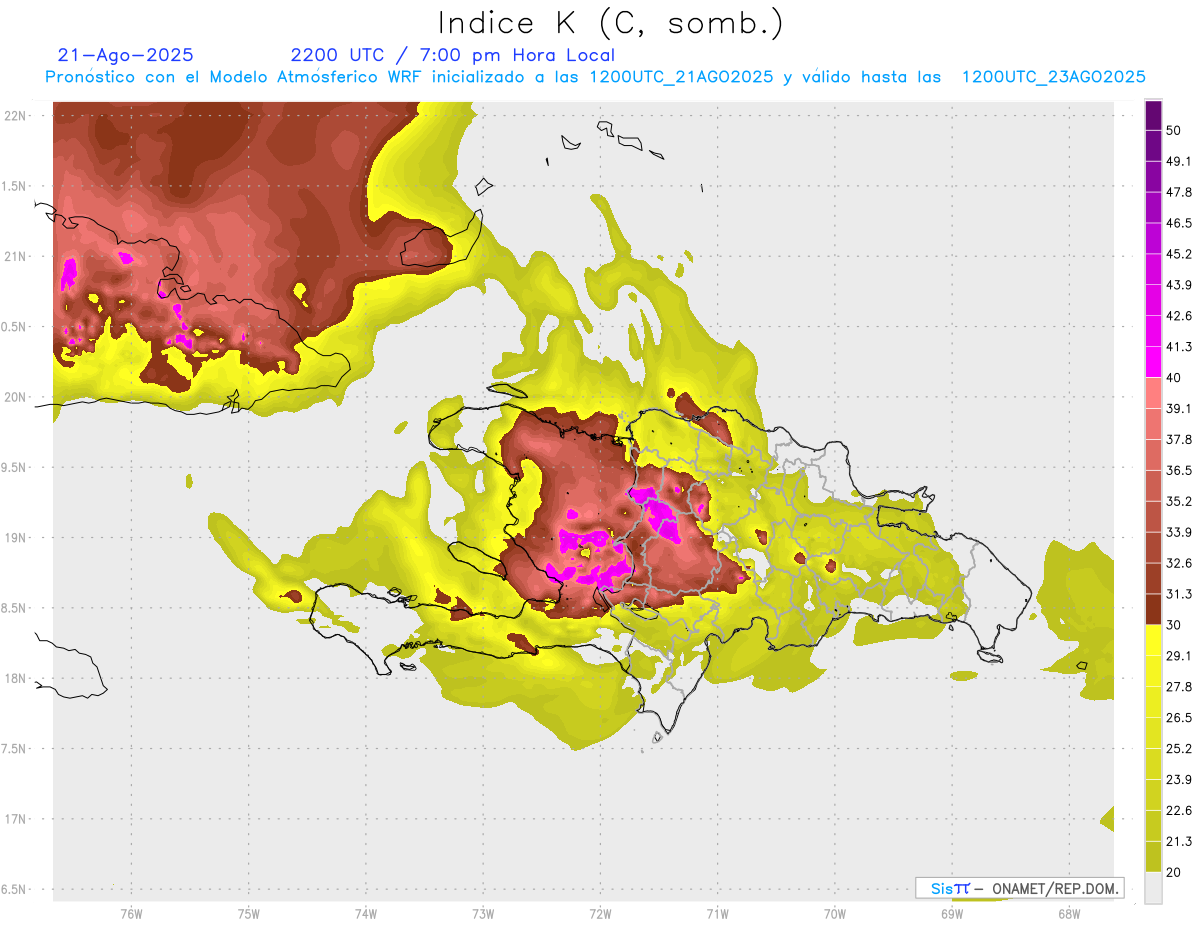Image resolution: width=1200 pixels, height=927 pixels.
Task: Click the "20" color scale value
Action: (x=1175, y=872)
